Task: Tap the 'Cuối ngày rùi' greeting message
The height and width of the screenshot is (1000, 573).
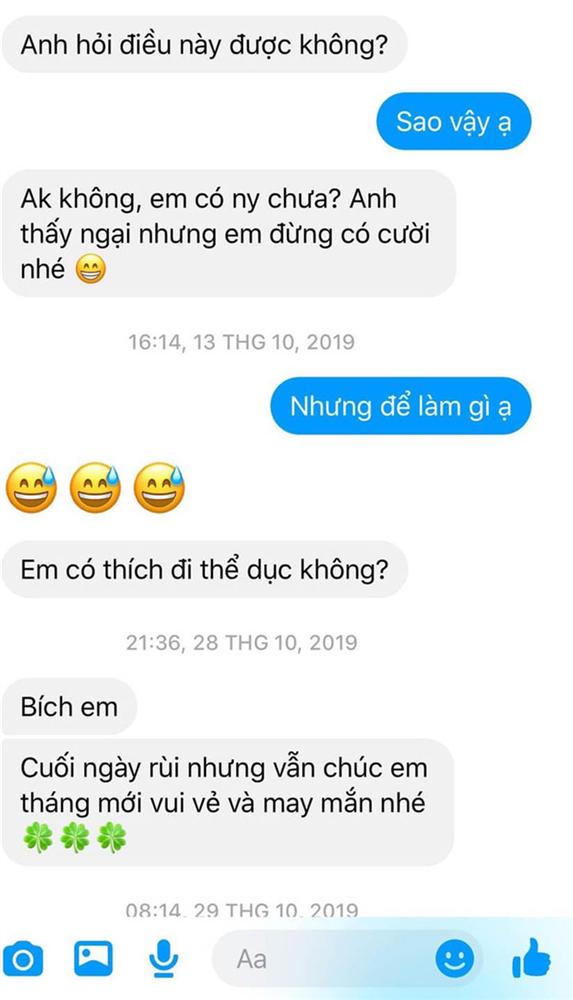Action: click(x=227, y=802)
